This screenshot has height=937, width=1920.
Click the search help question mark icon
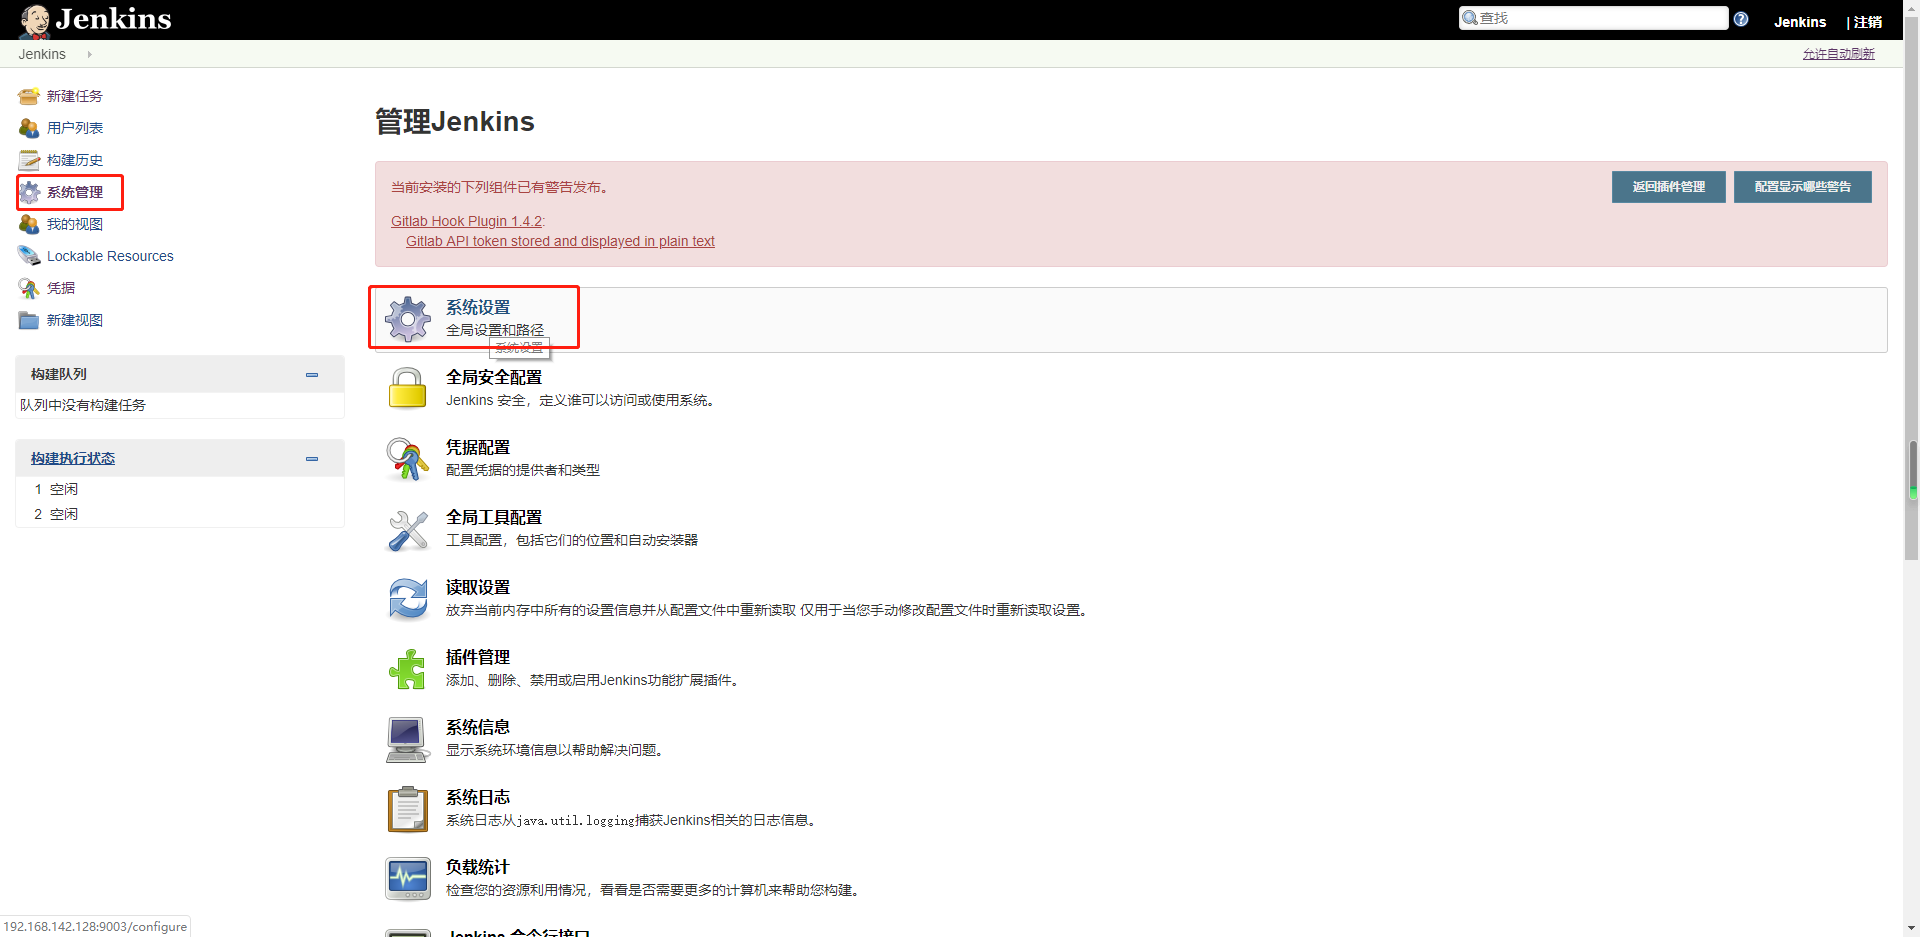1741,19
